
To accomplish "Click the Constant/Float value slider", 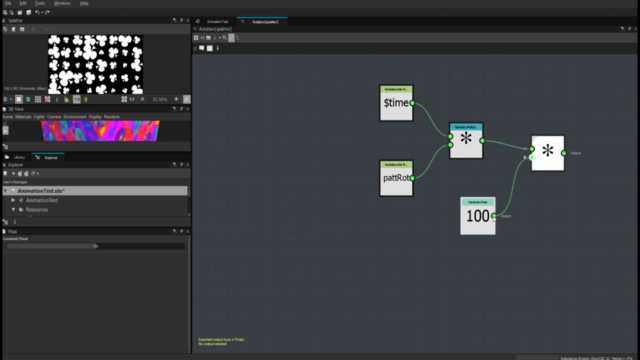I will point(96,246).
